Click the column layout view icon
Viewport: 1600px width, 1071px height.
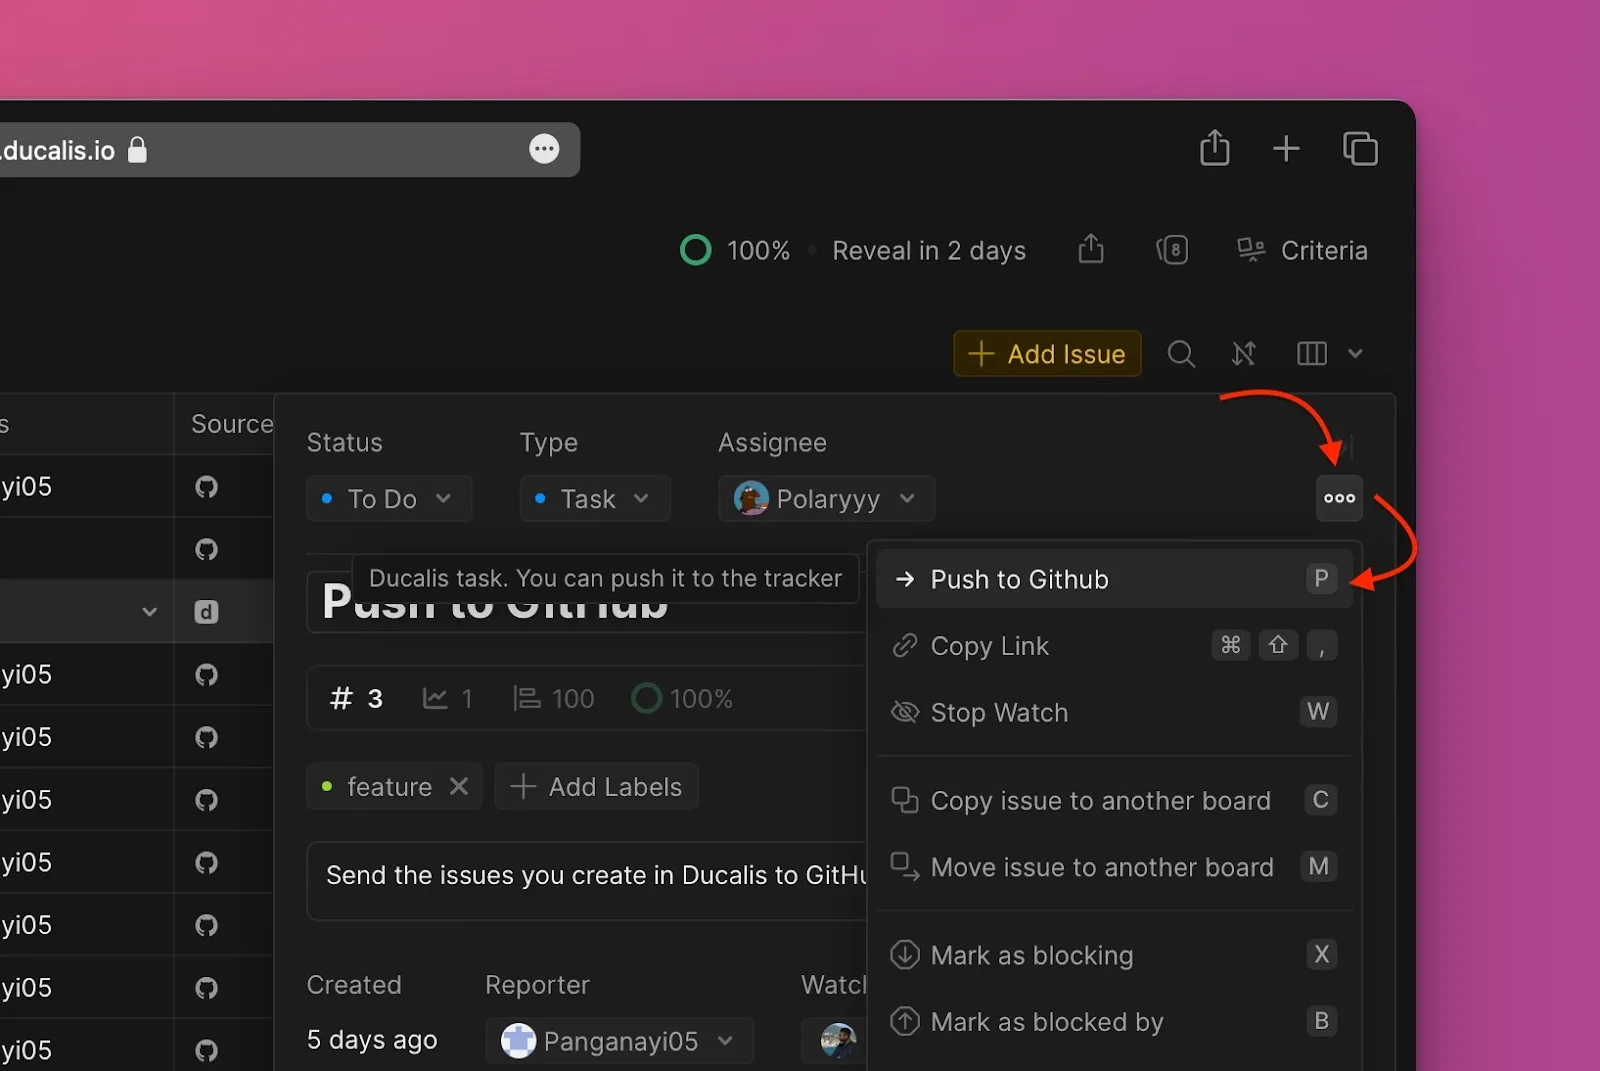(1310, 353)
